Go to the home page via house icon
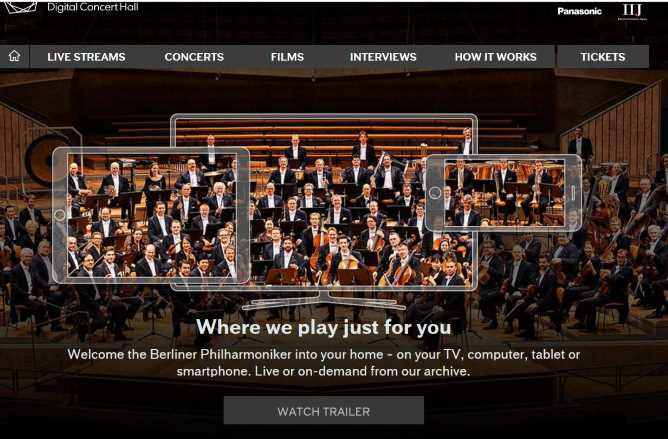This screenshot has height=439, width=668. tap(14, 56)
